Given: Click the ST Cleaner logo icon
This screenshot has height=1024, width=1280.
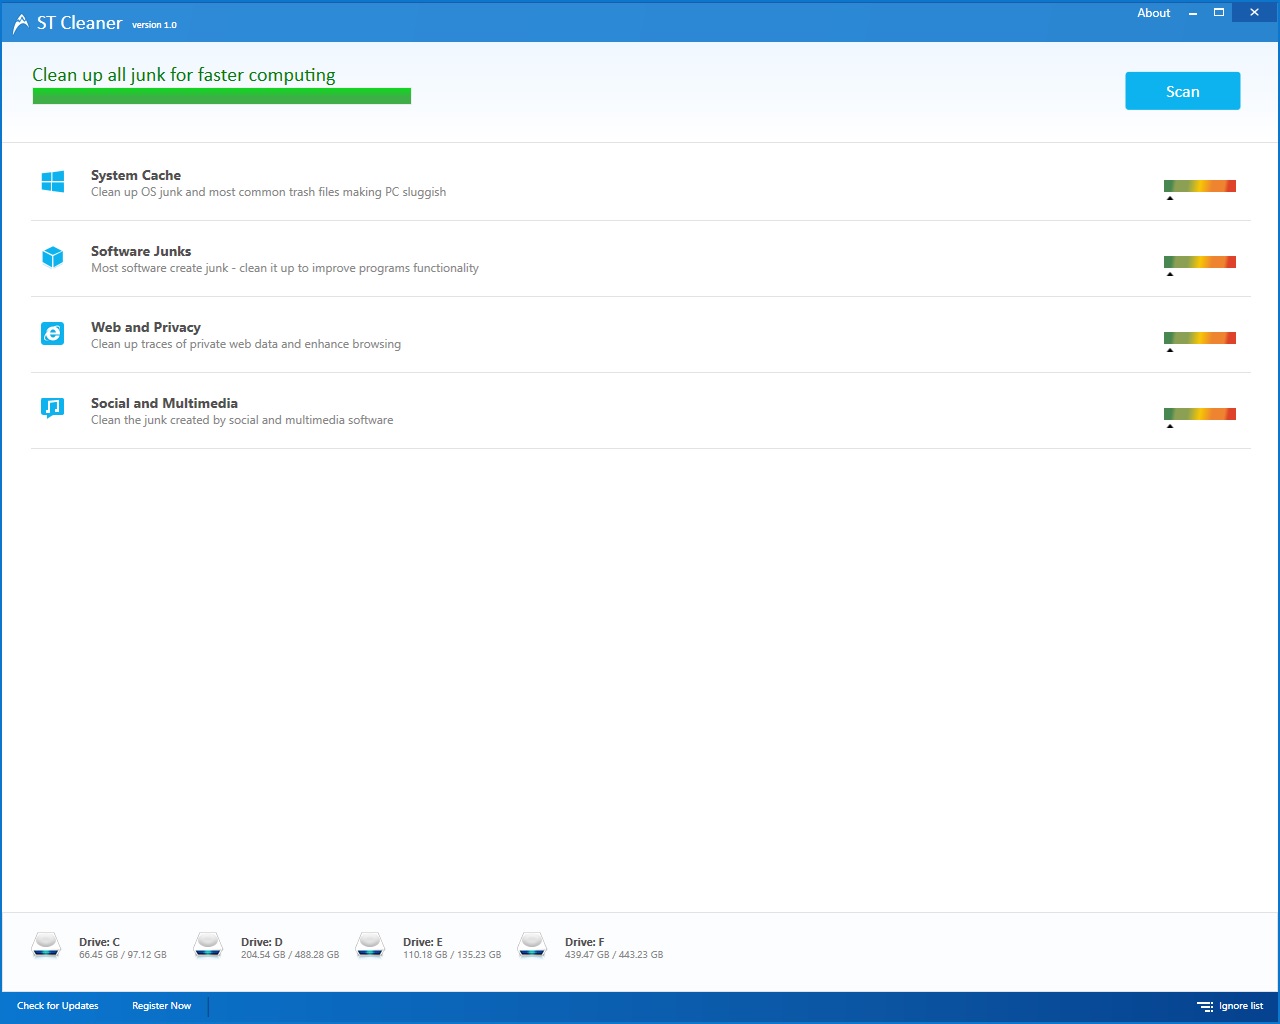Looking at the screenshot, I should point(20,23).
